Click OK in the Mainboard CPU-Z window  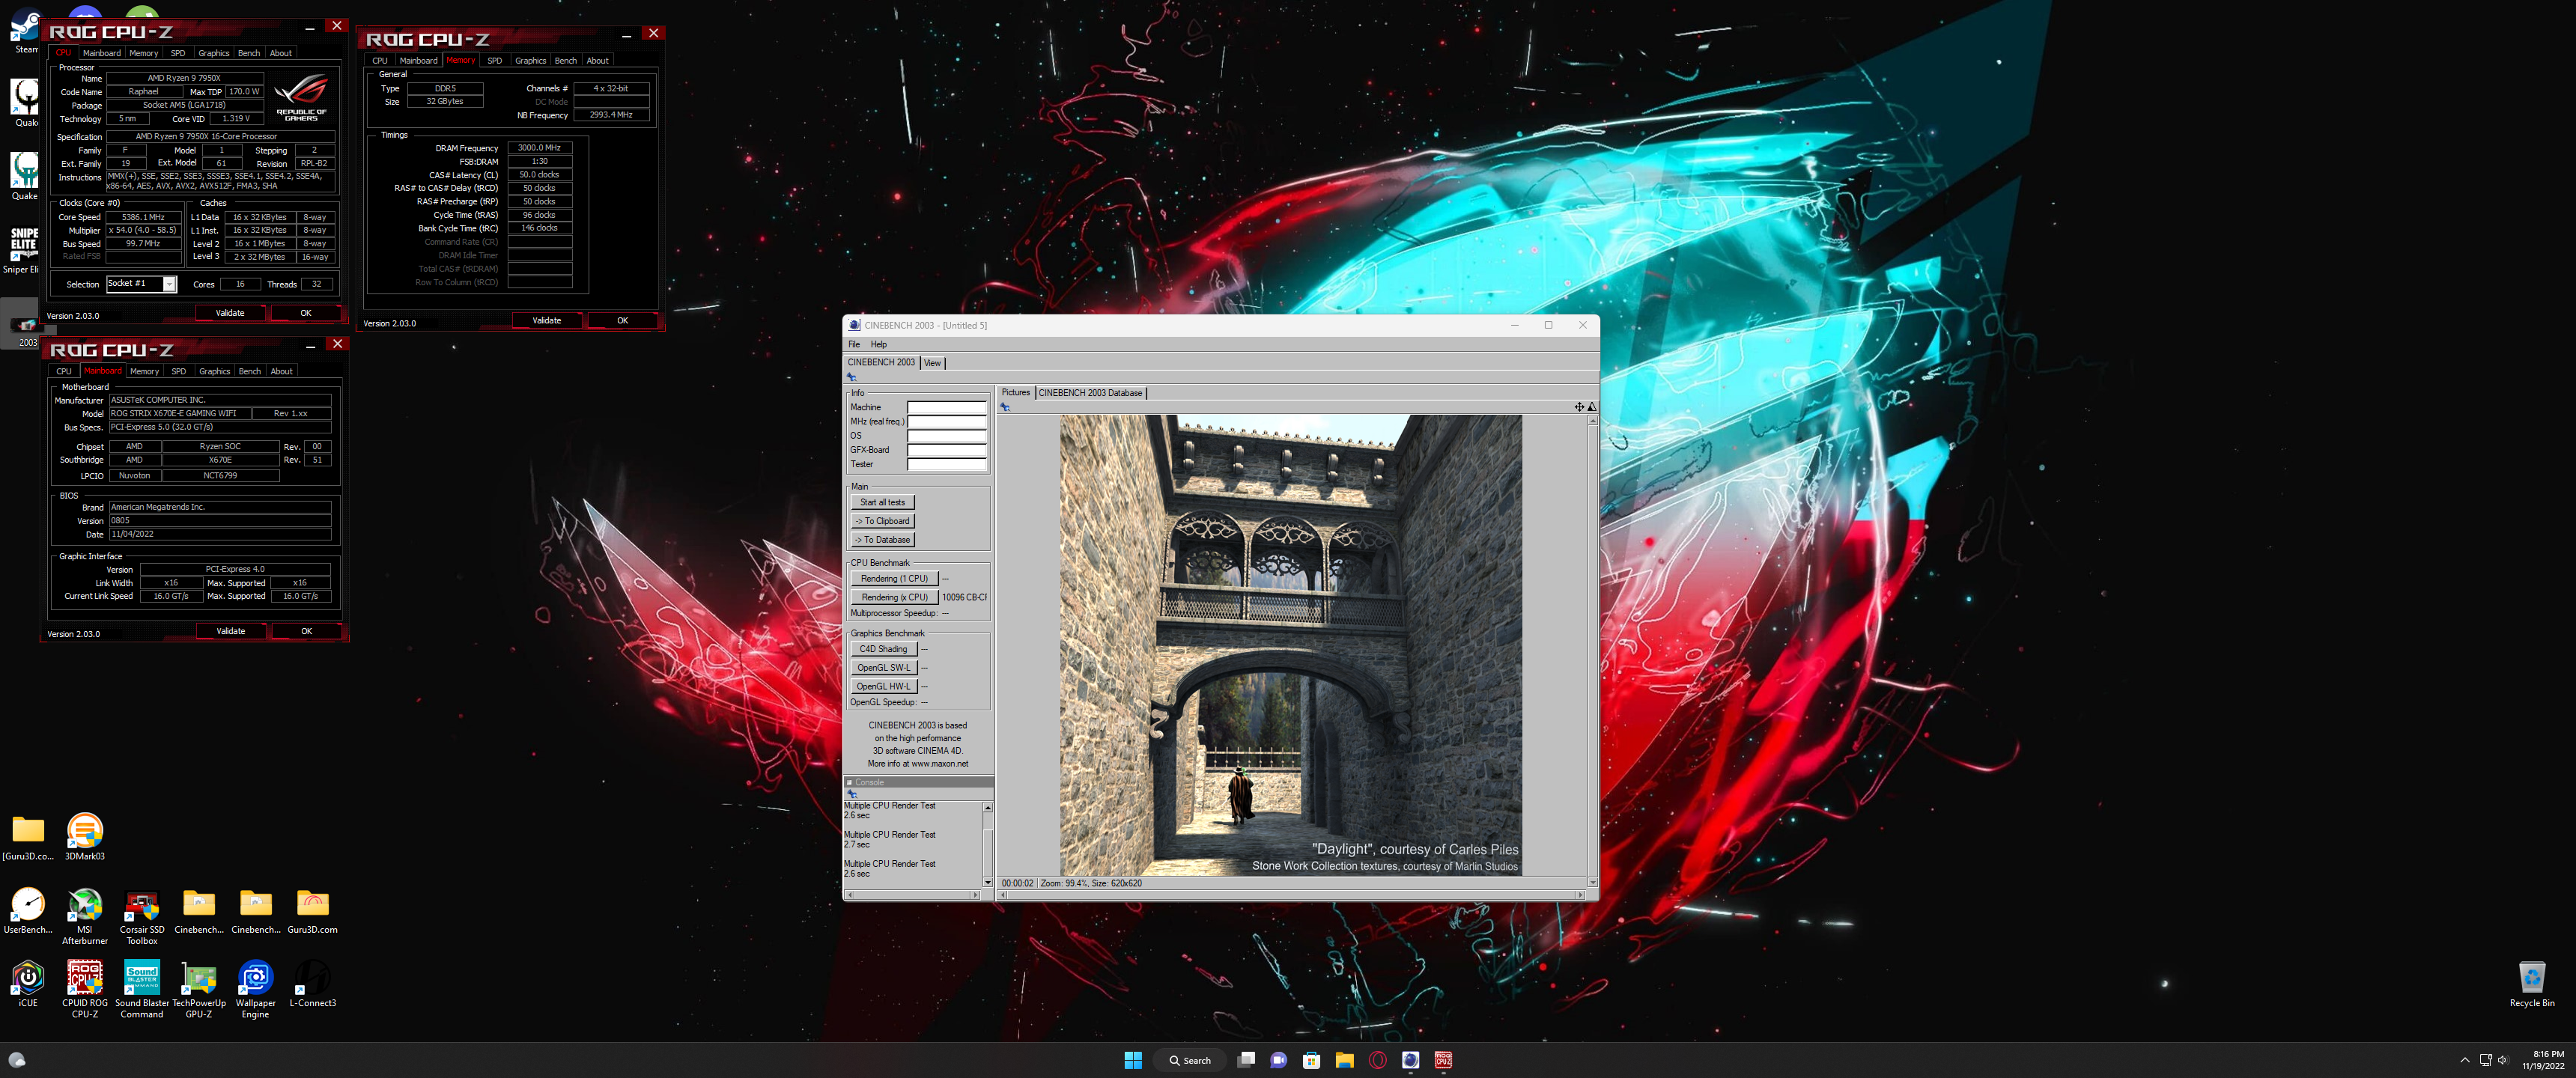tap(306, 631)
